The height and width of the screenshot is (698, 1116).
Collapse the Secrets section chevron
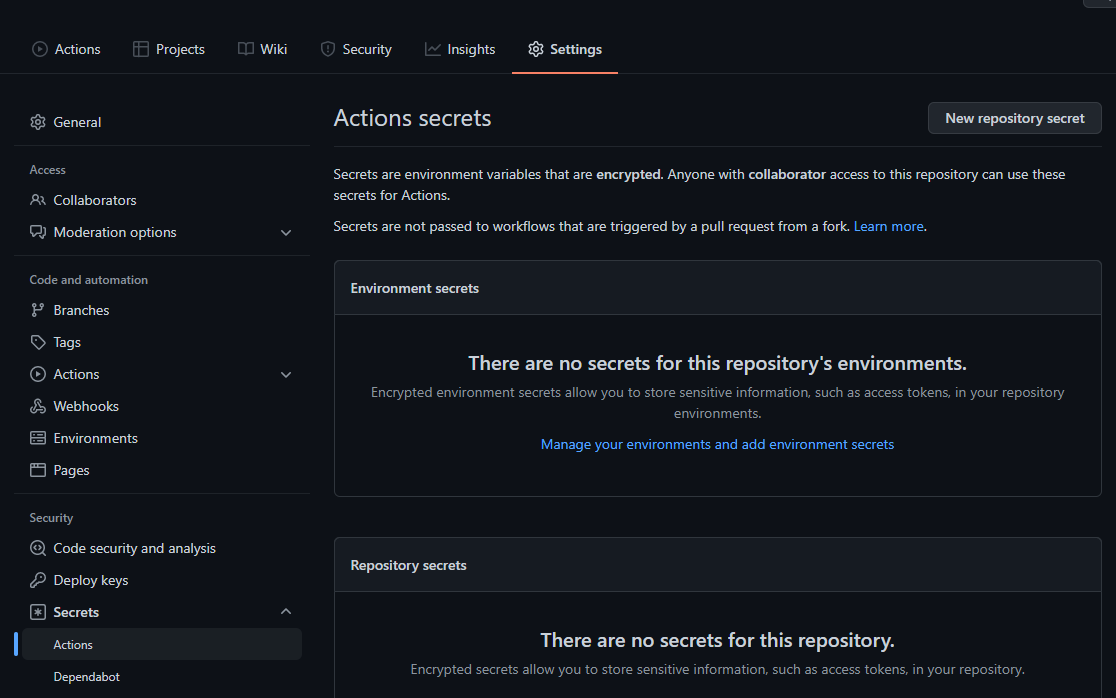point(286,612)
